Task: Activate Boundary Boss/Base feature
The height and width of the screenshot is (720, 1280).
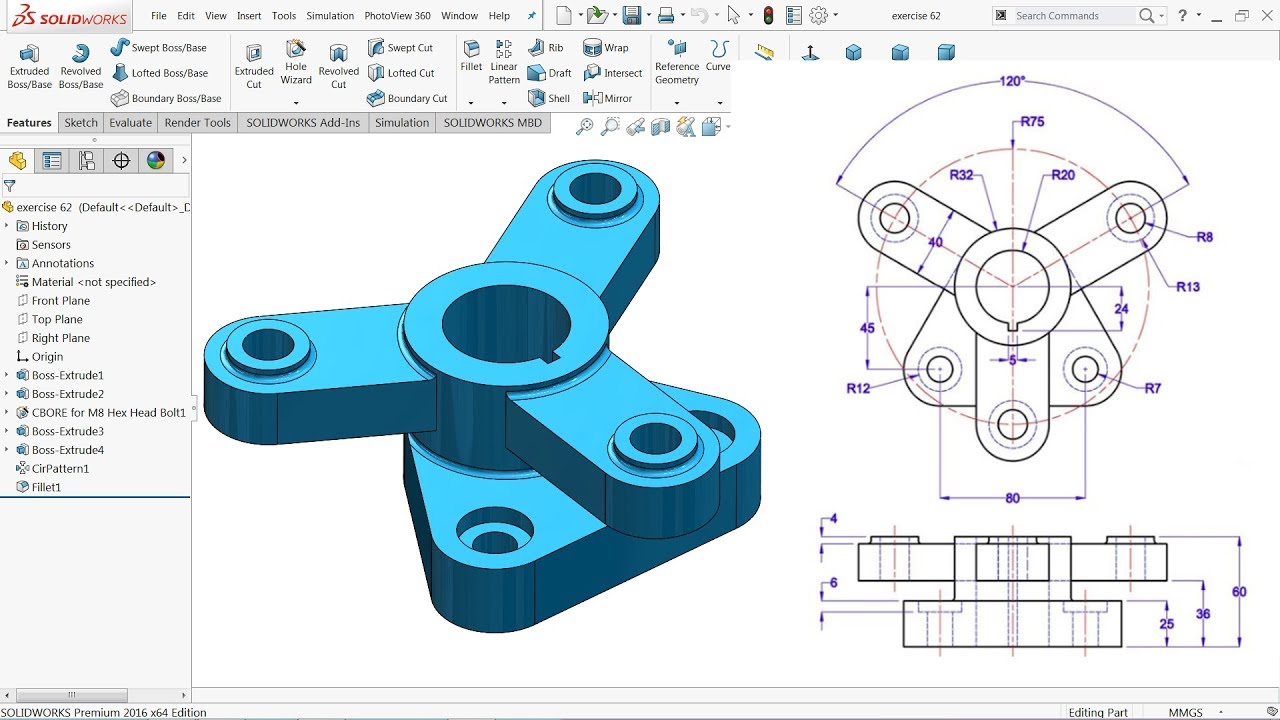Action: tap(166, 98)
